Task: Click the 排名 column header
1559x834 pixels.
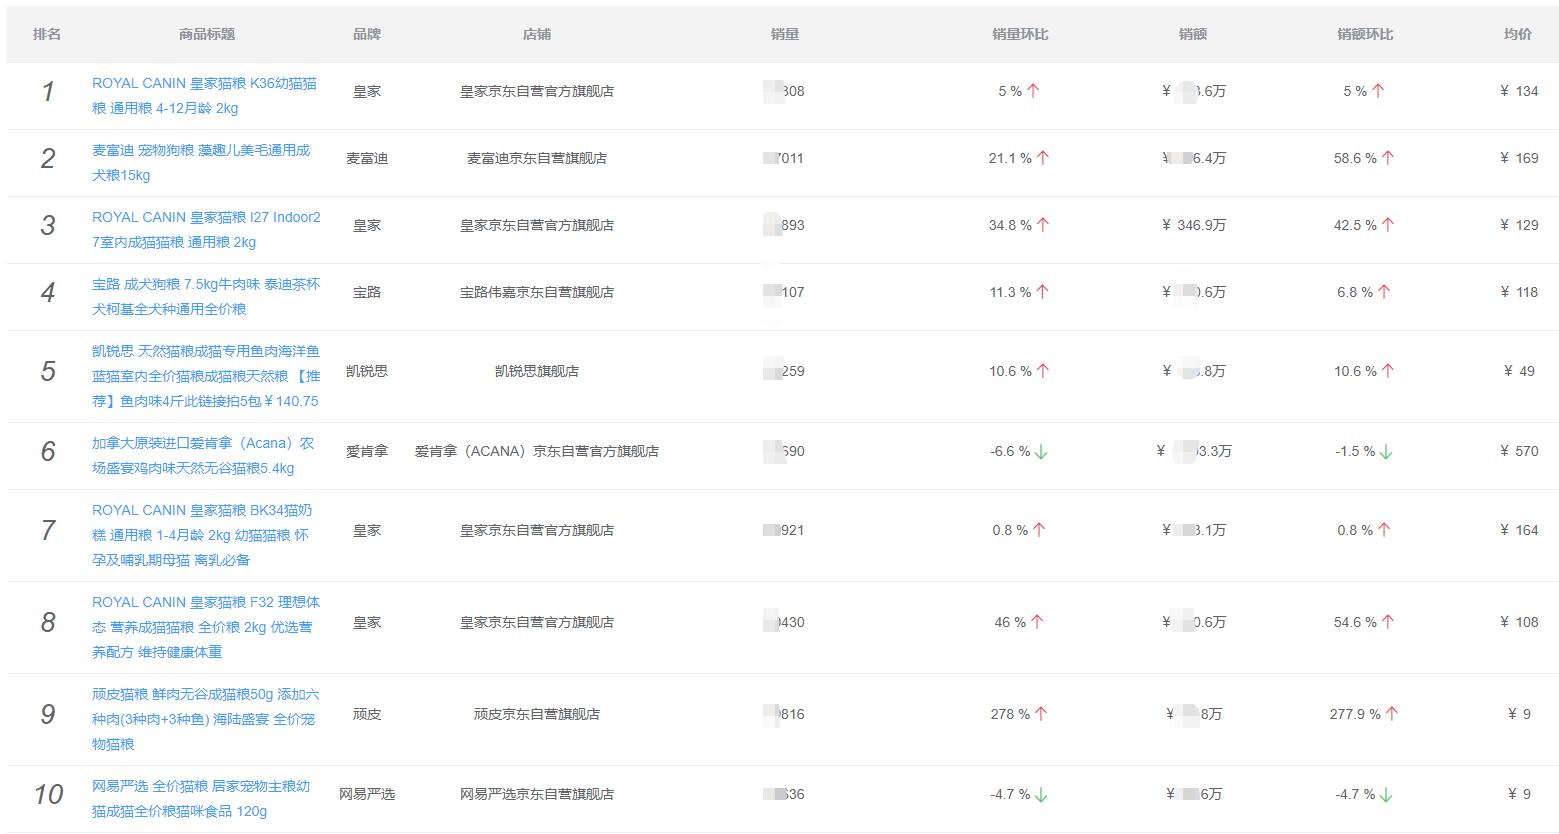Action: [47, 34]
